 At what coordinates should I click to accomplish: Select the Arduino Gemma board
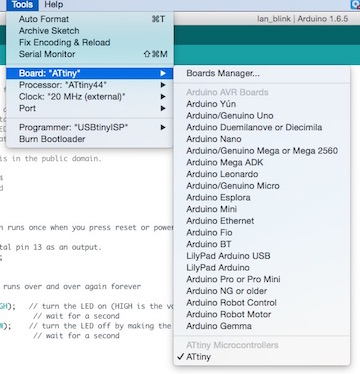coord(262,326)
